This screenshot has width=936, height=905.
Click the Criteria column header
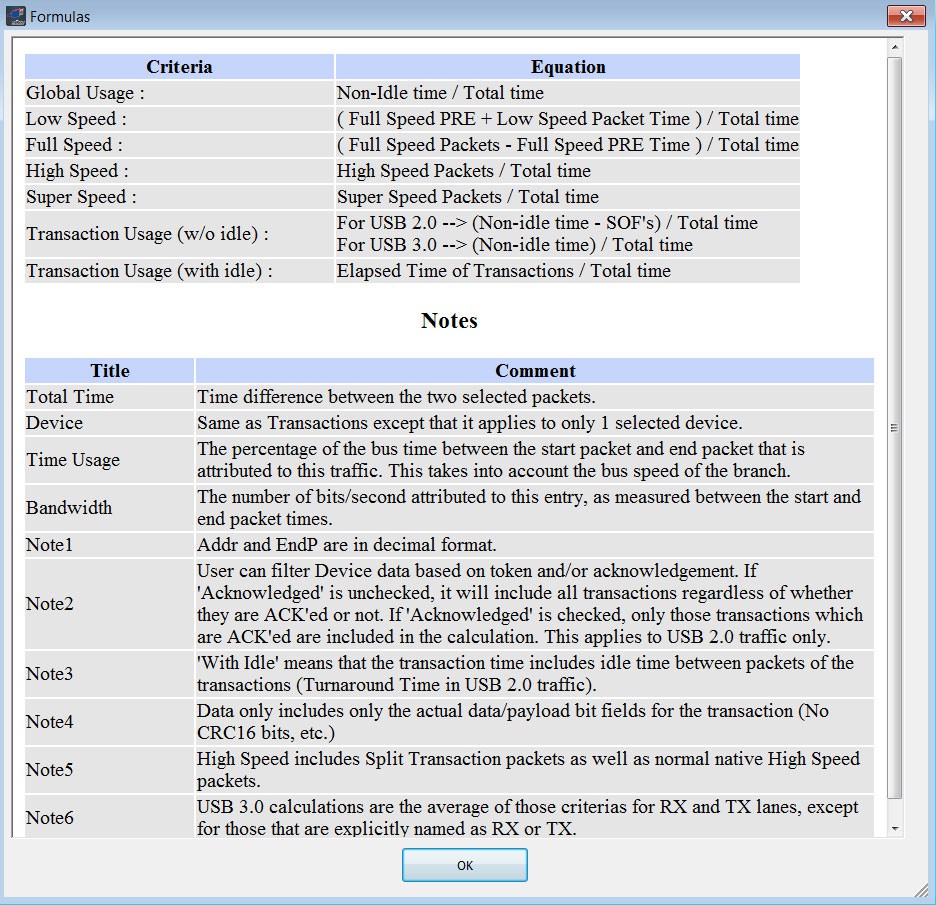[179, 67]
